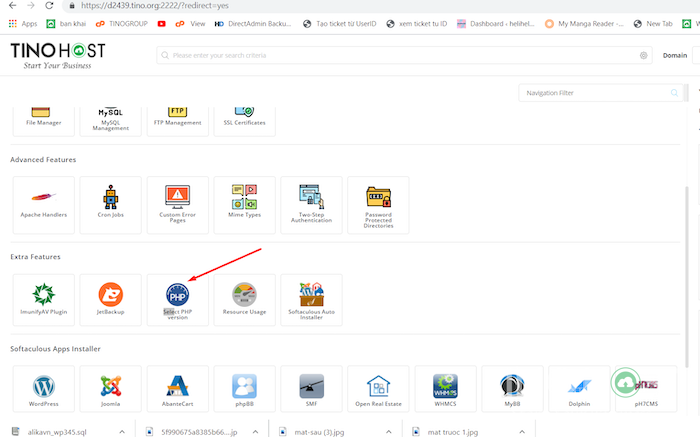Install SMF via Softaculous
Viewport: 700px width, 437px height.
pyautogui.click(x=312, y=389)
